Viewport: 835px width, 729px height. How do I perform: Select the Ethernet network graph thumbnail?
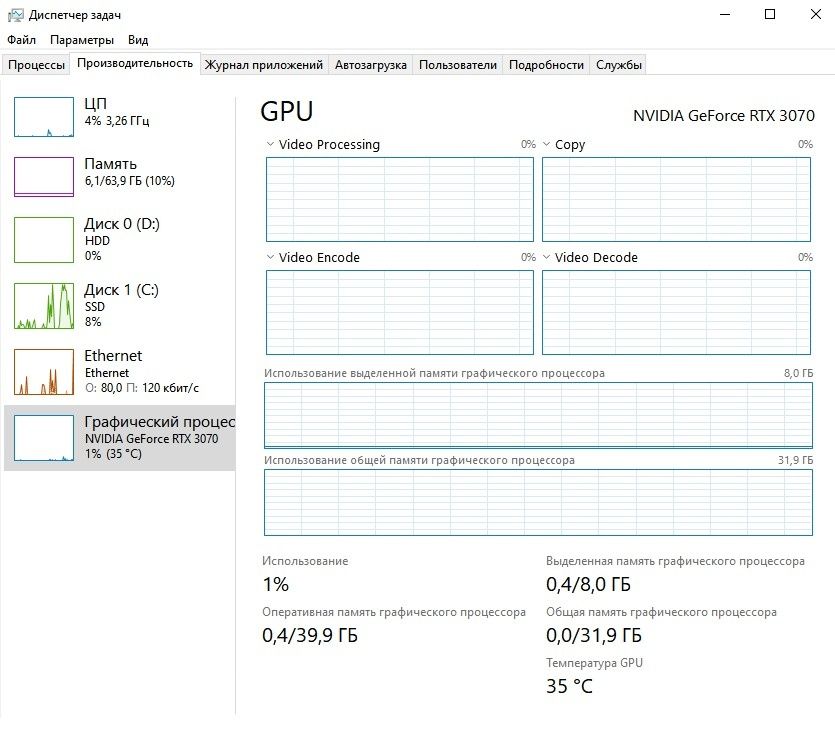click(44, 372)
